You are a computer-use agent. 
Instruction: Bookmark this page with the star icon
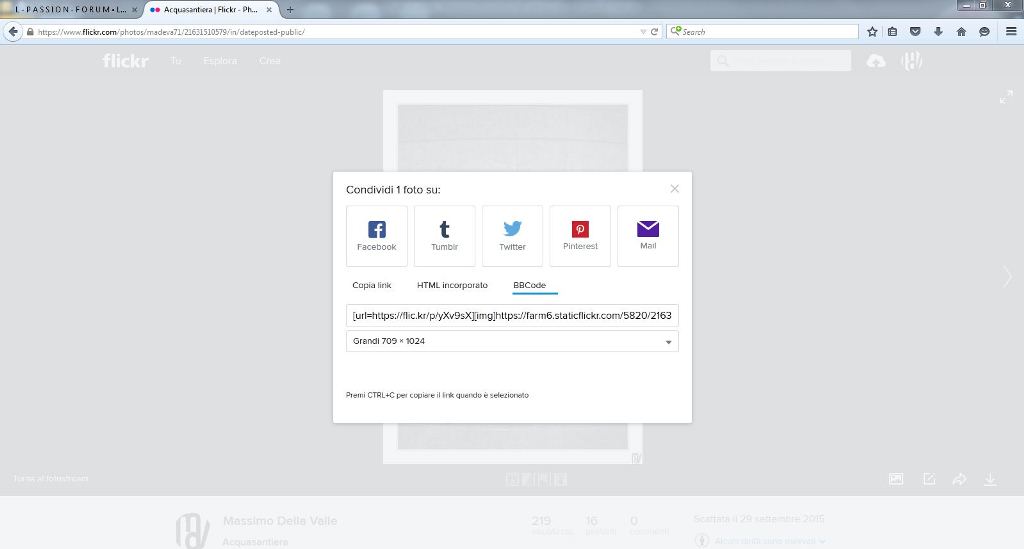pyautogui.click(x=872, y=31)
